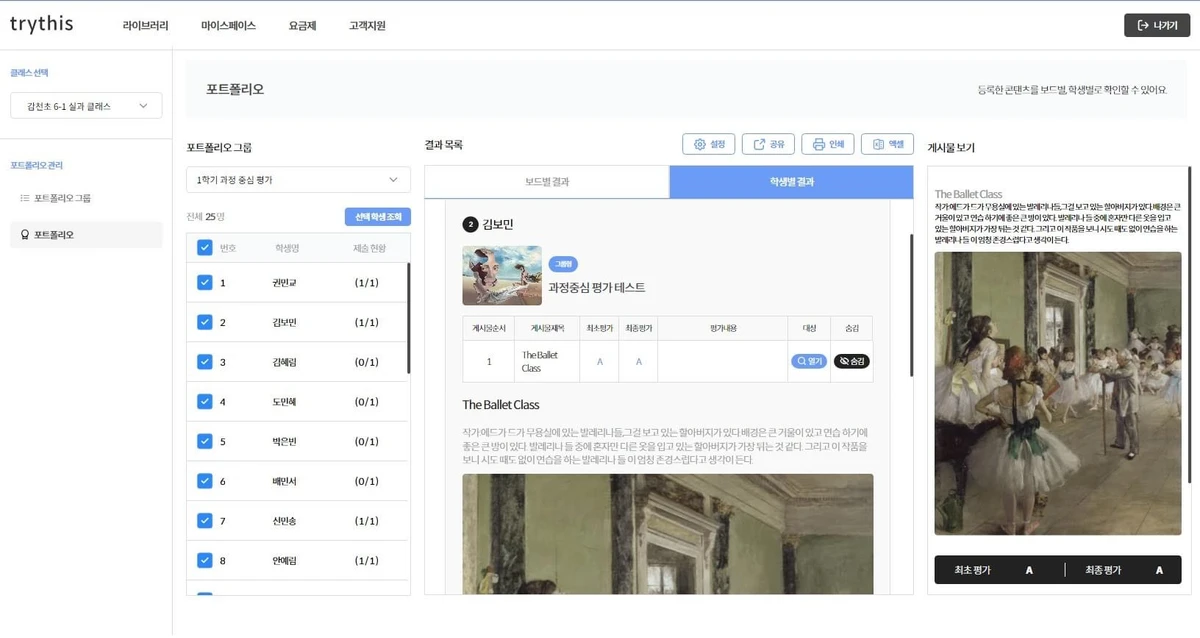Click the name of student number 4

pos(284,402)
